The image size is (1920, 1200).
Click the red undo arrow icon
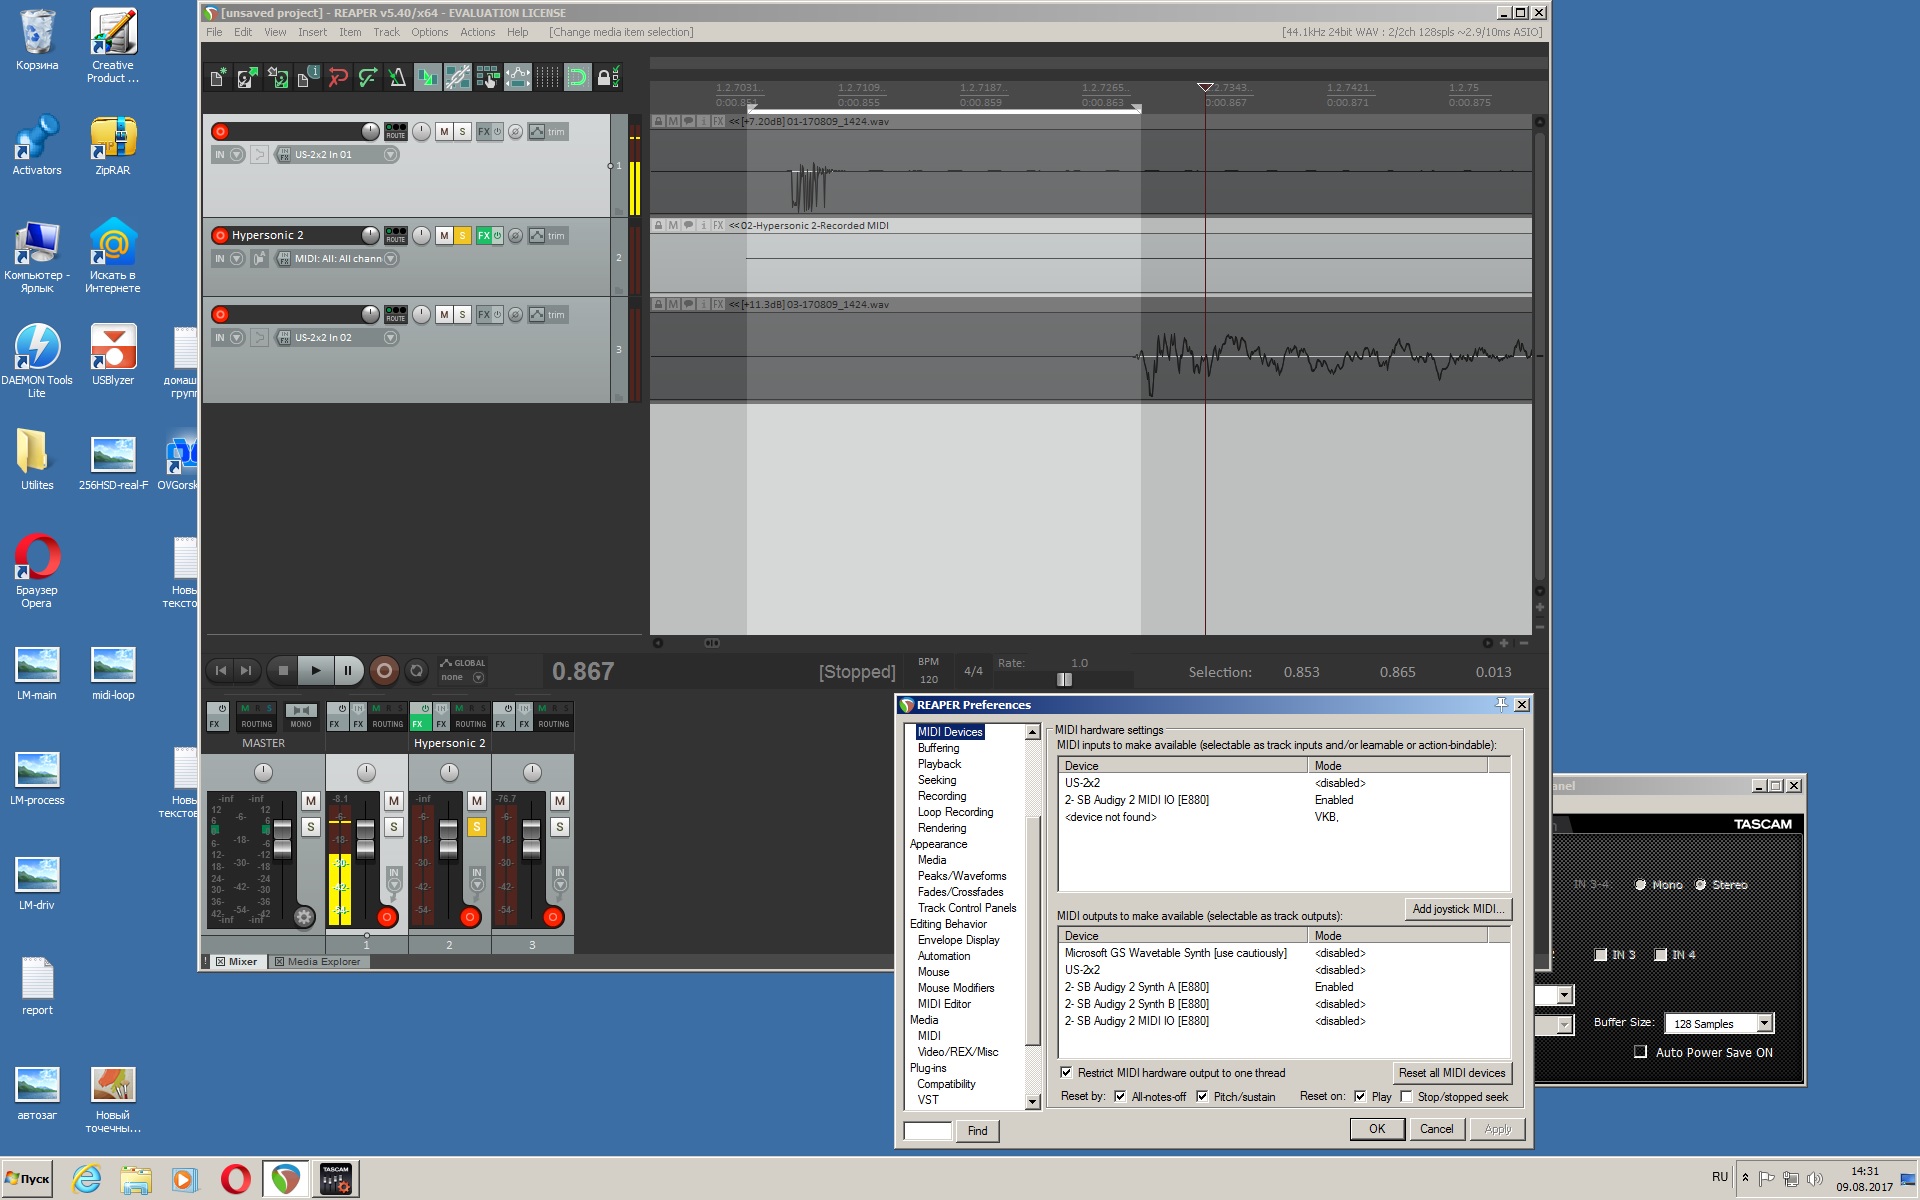point(338,77)
